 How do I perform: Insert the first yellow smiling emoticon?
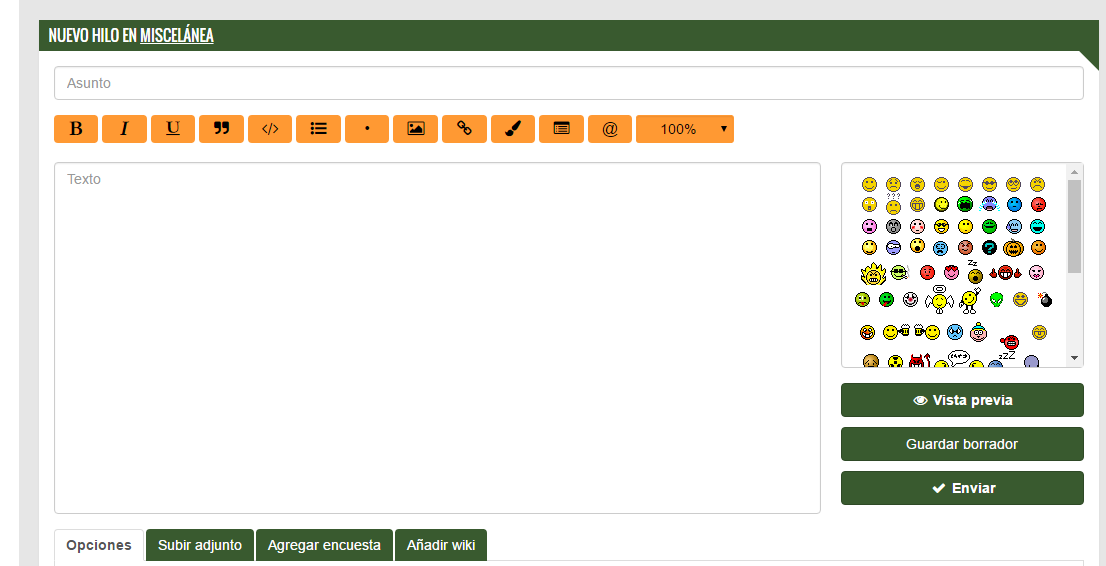click(x=869, y=184)
